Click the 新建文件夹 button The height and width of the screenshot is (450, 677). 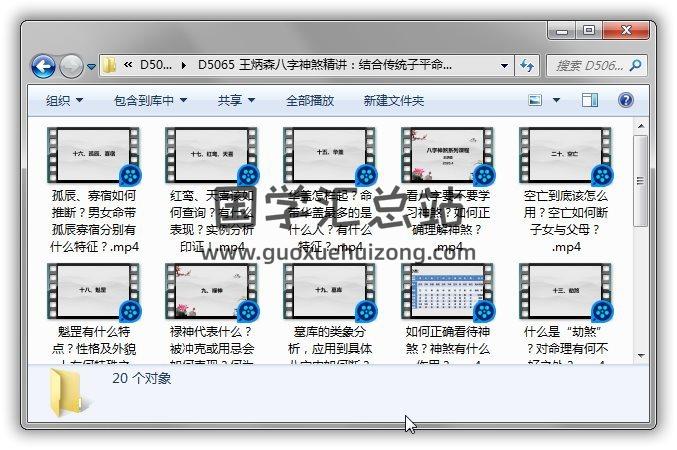coord(394,101)
